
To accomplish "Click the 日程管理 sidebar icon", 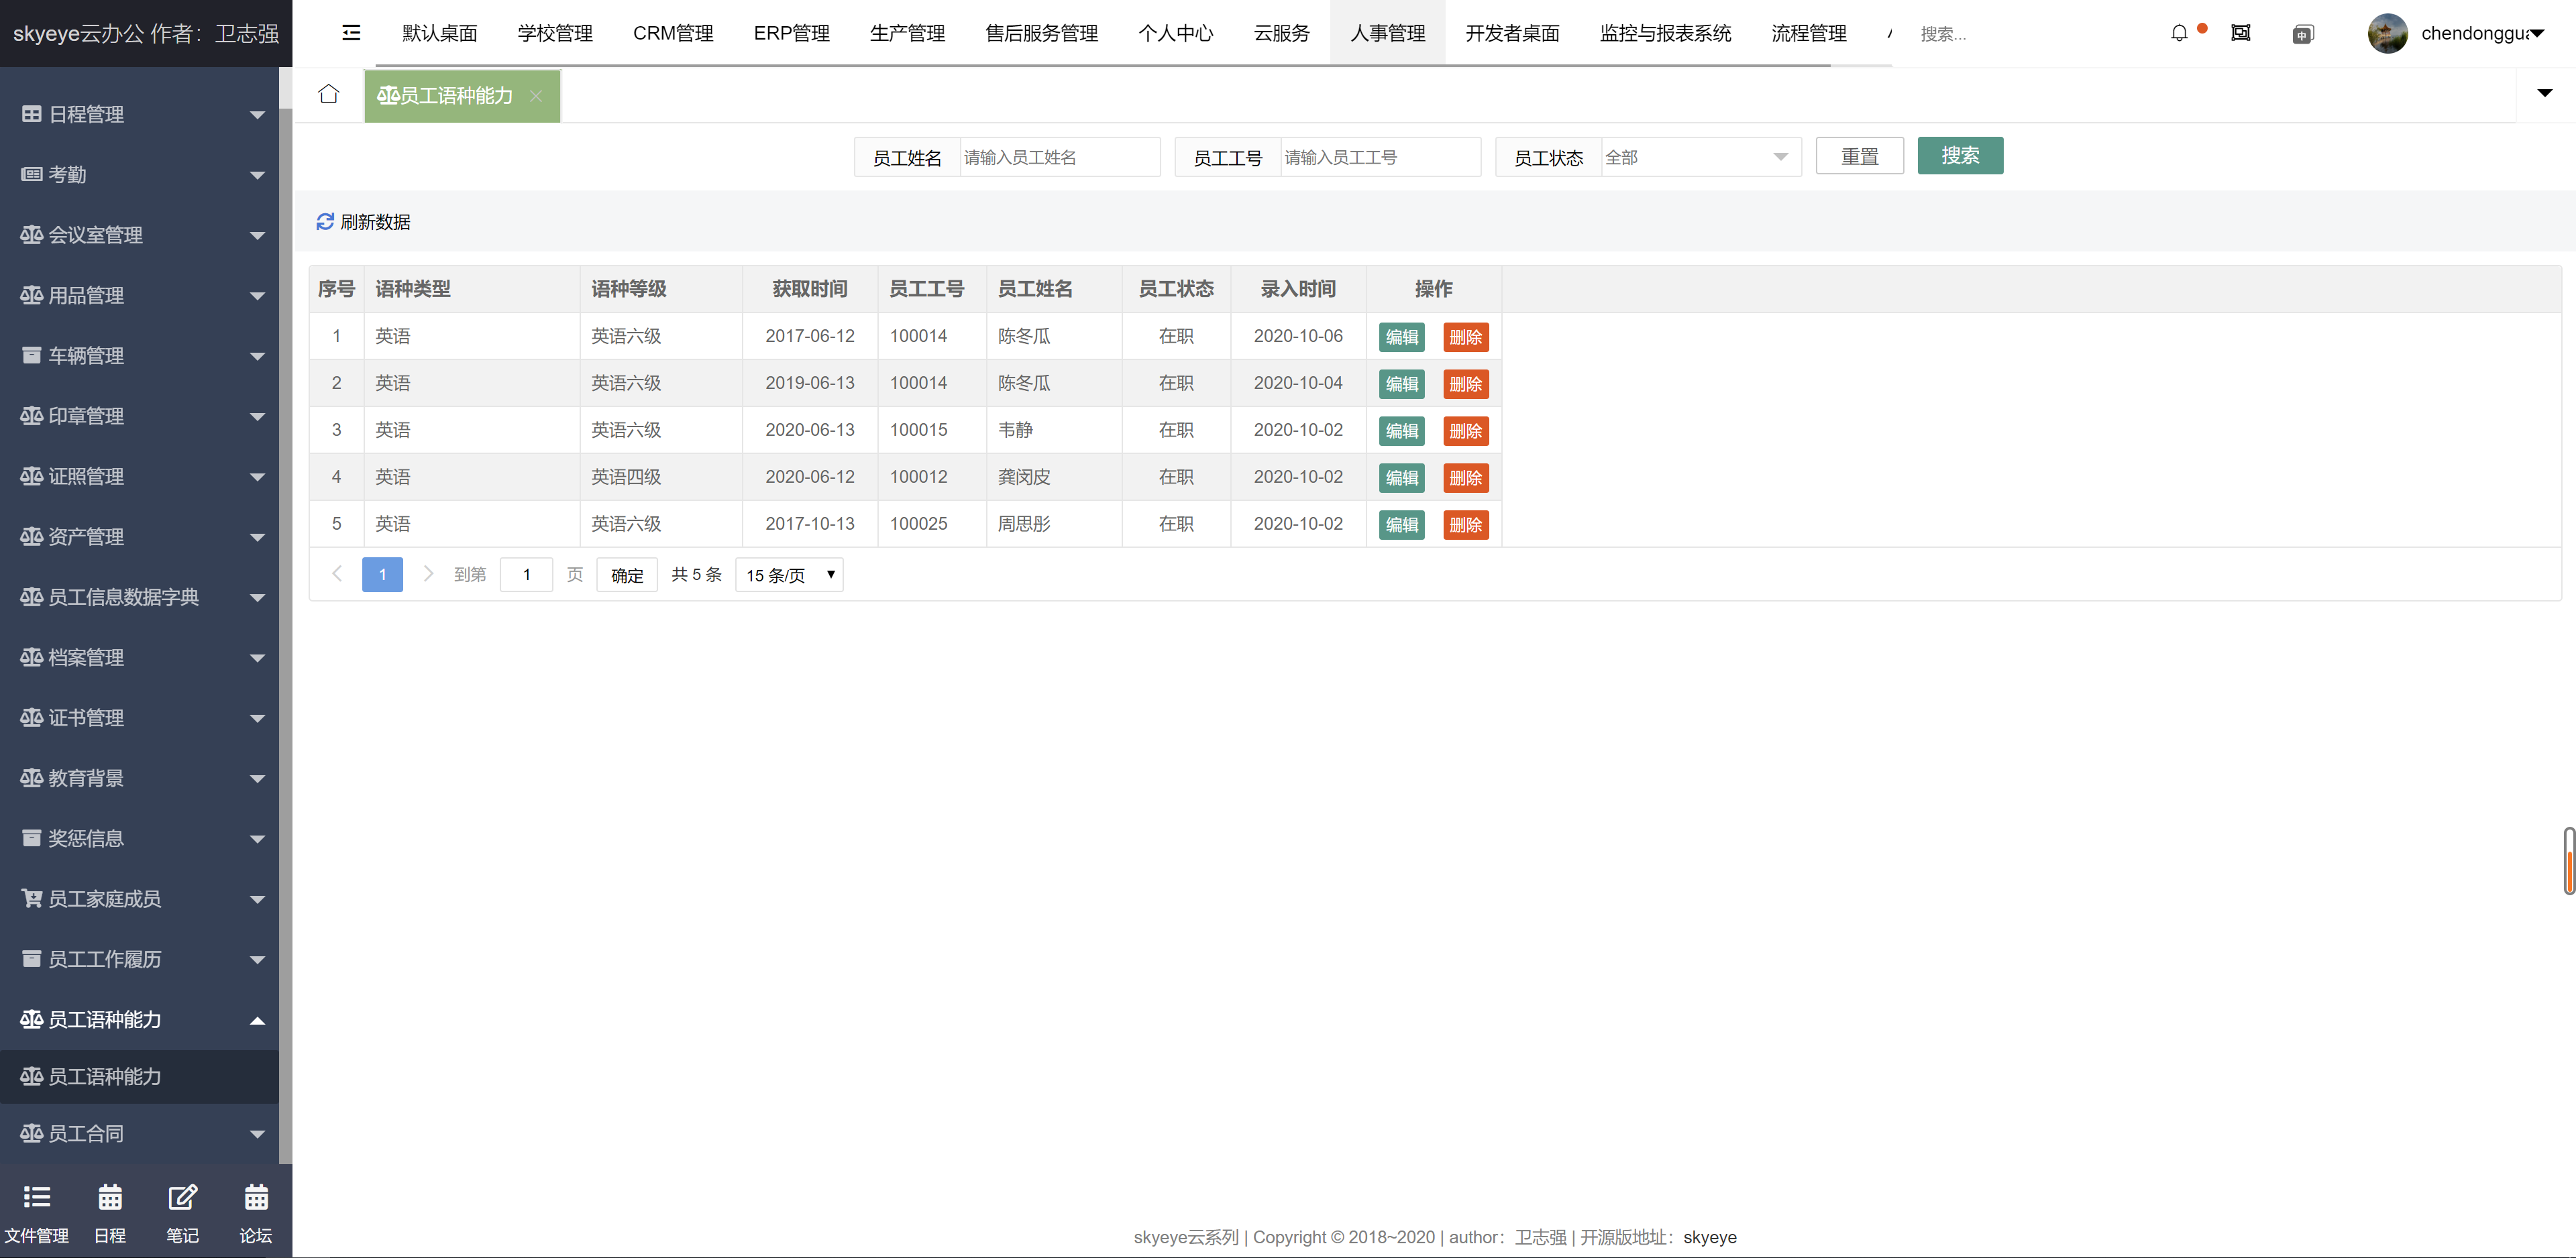I will [x=32, y=114].
